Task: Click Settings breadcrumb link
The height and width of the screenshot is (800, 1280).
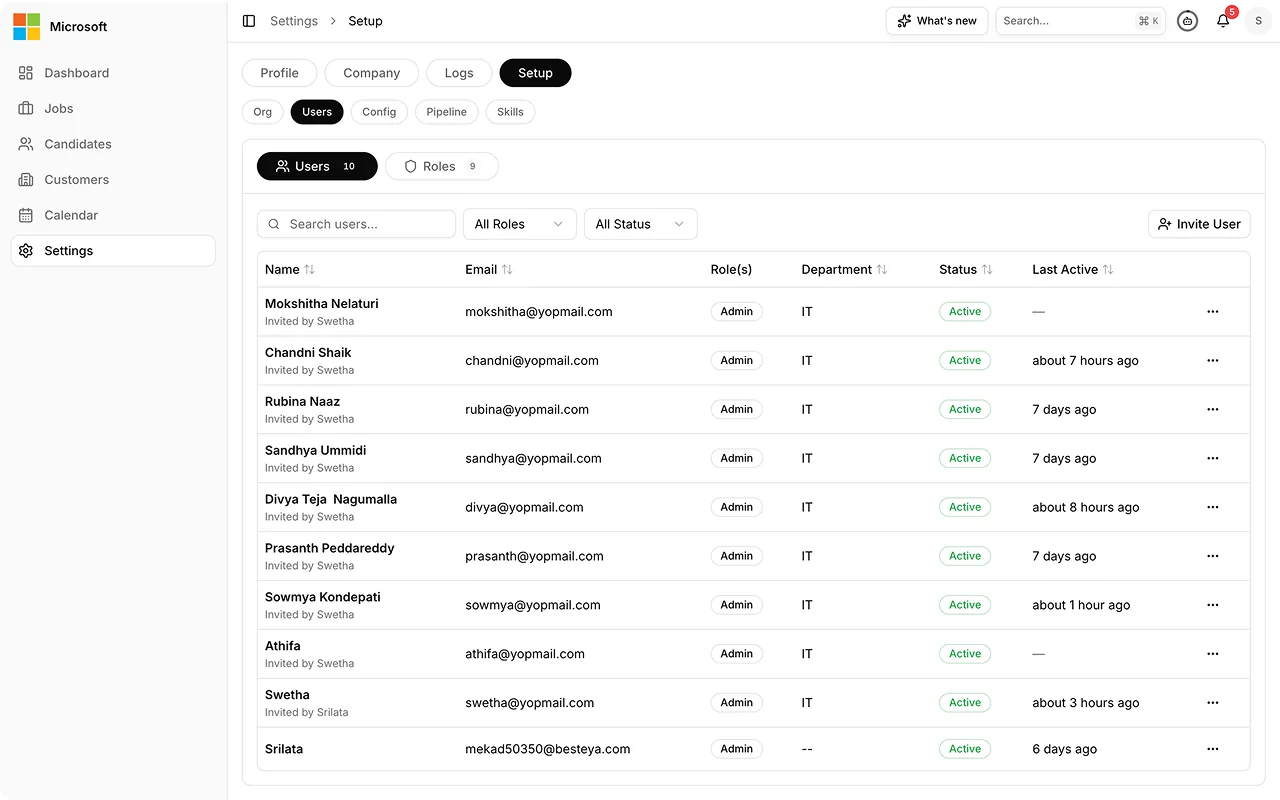Action: (294, 21)
